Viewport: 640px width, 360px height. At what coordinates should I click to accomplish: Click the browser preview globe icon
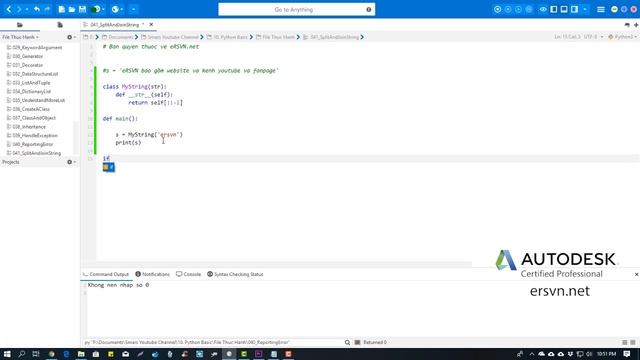pos(115,9)
